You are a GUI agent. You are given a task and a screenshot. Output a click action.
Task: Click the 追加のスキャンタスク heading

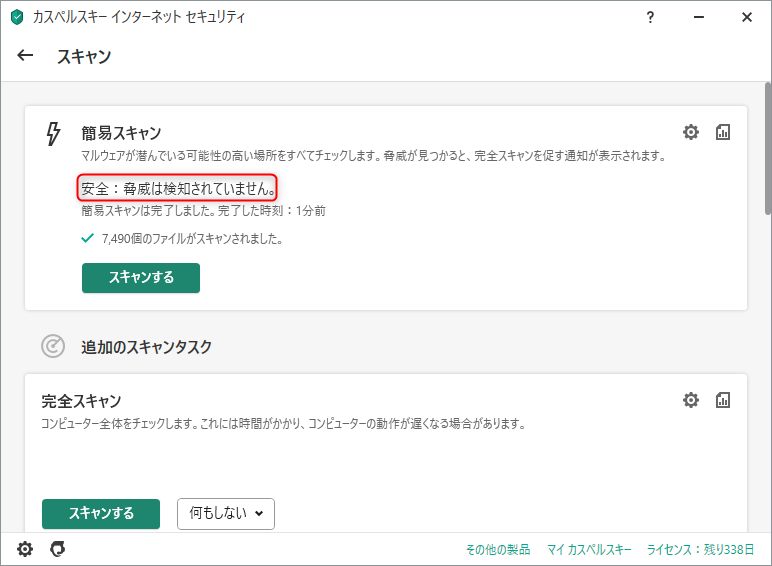click(147, 347)
